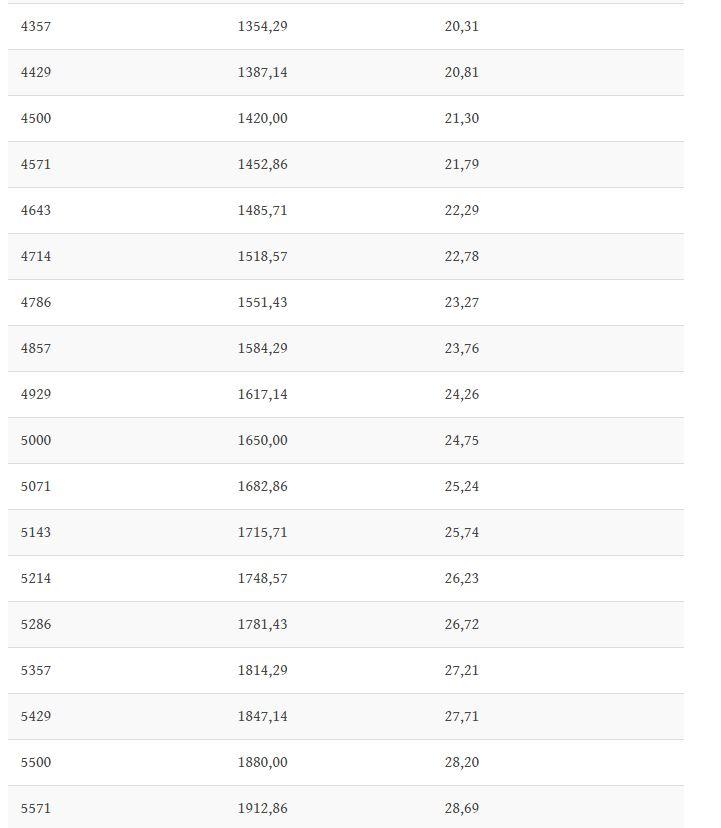721x828 pixels.
Task: Select the 5000 cell
Action: (36, 441)
